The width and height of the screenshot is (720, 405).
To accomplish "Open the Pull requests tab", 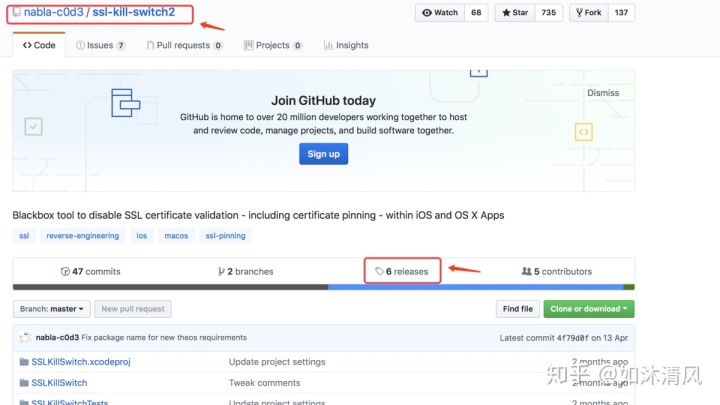I will point(185,45).
